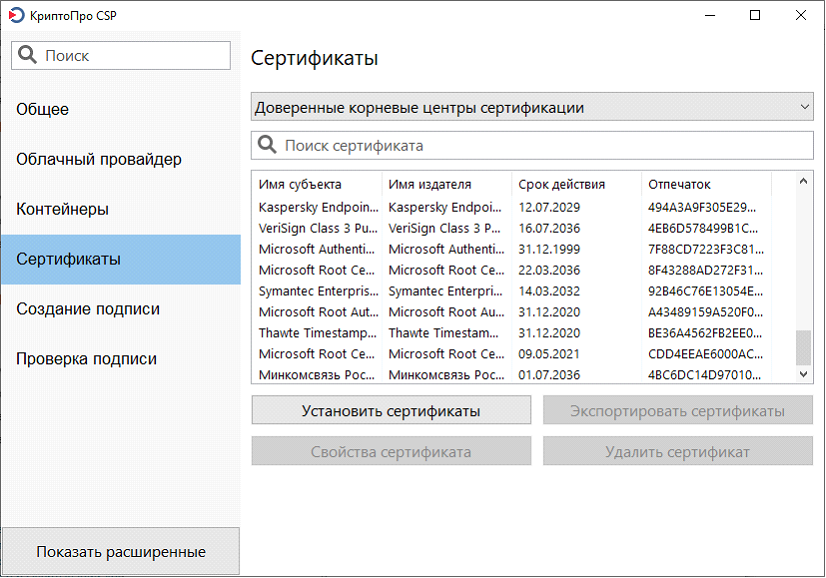The width and height of the screenshot is (826, 578).
Task: Click the magnifier icon in certificate search
Action: (267, 145)
